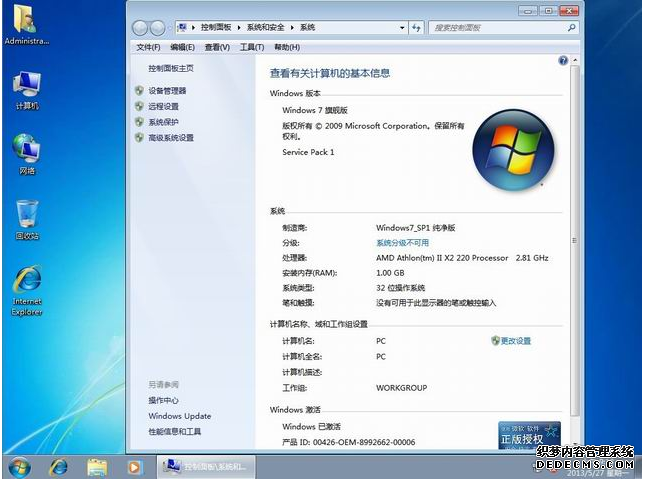
Task: Open the 编辑(E) menu
Action: coord(182,47)
